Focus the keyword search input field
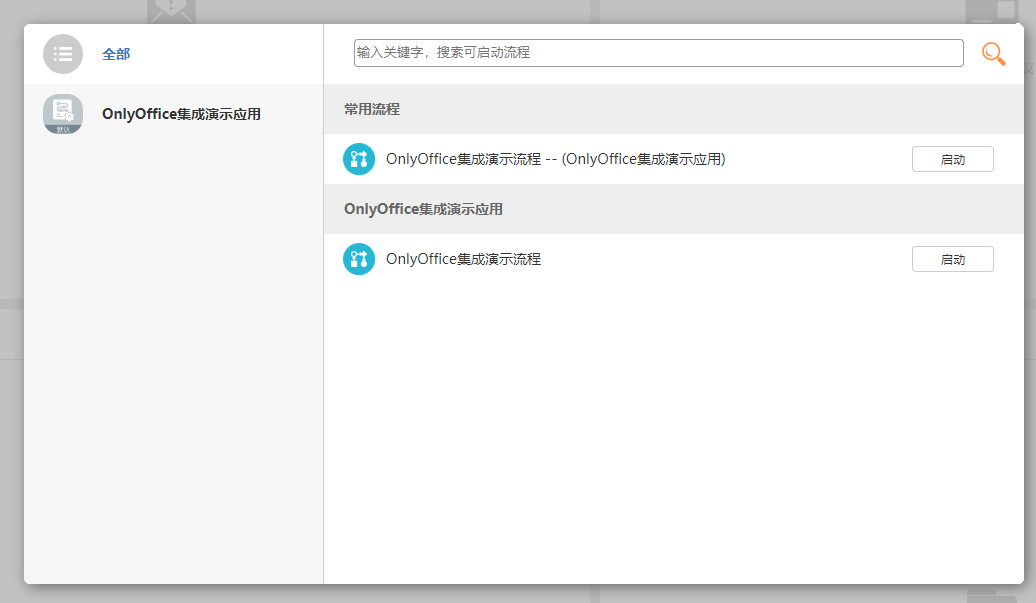 click(x=658, y=53)
